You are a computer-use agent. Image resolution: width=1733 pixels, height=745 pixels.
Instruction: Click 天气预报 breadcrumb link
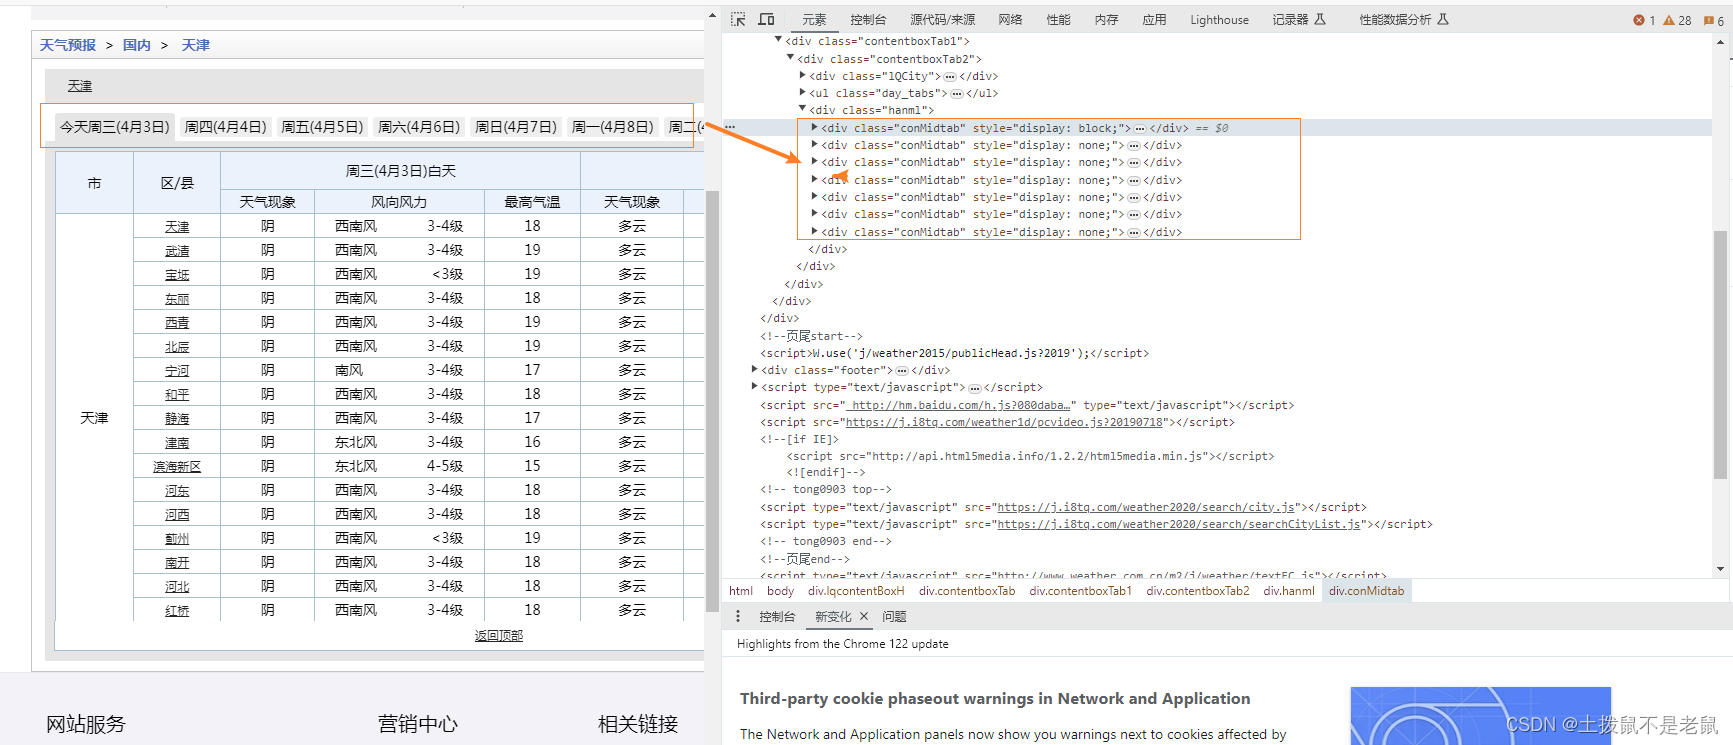pos(68,45)
